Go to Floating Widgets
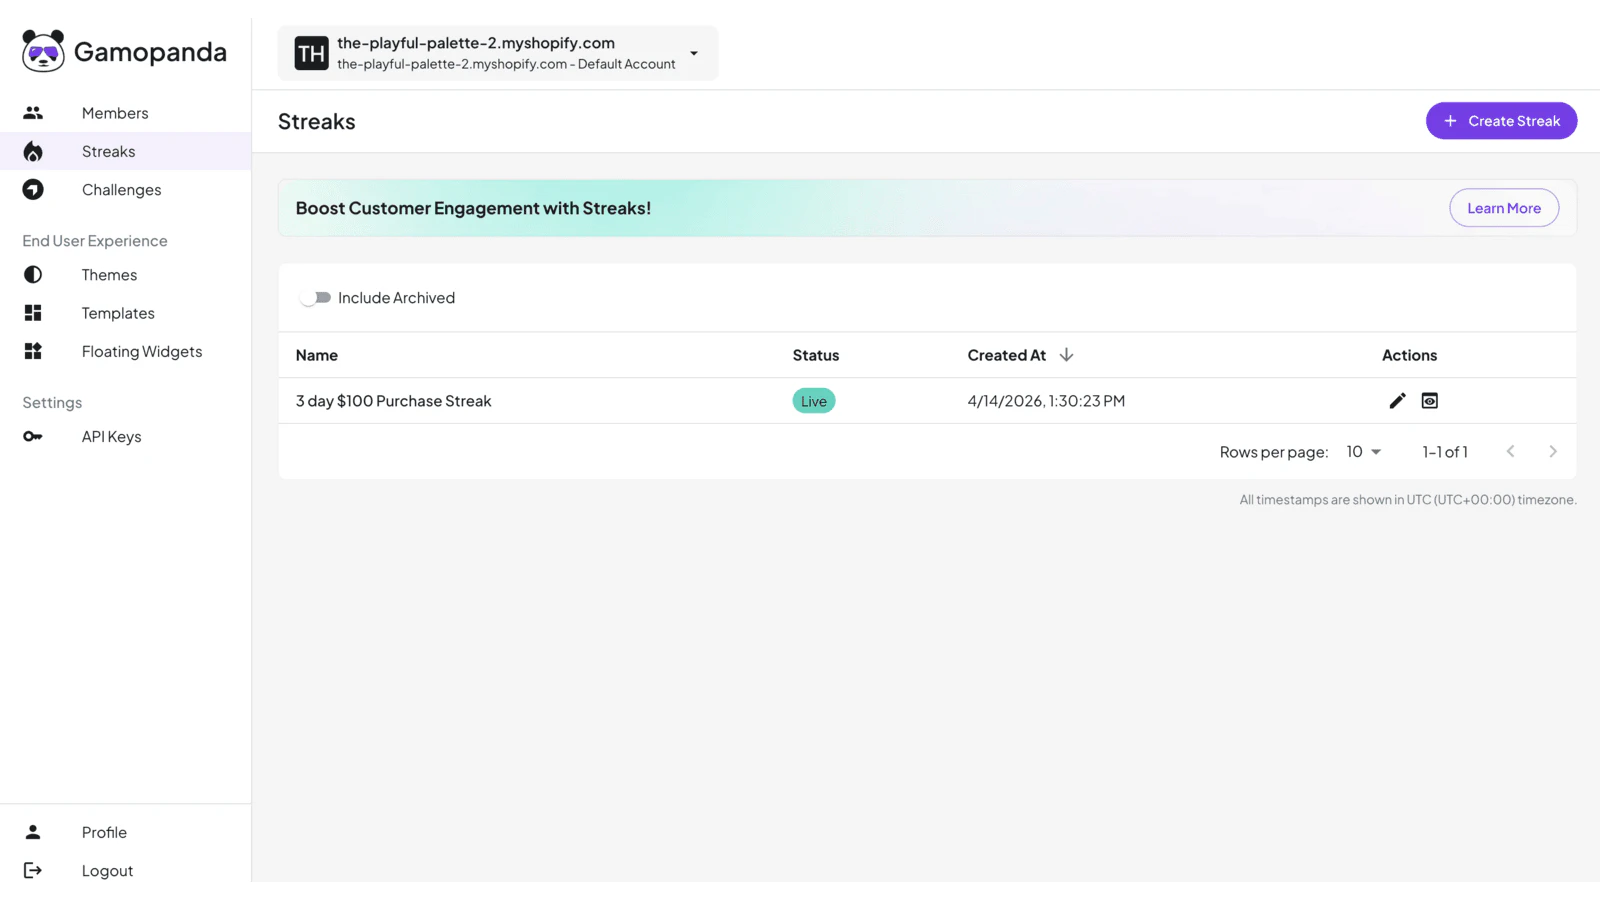The width and height of the screenshot is (1600, 900). coord(125,351)
